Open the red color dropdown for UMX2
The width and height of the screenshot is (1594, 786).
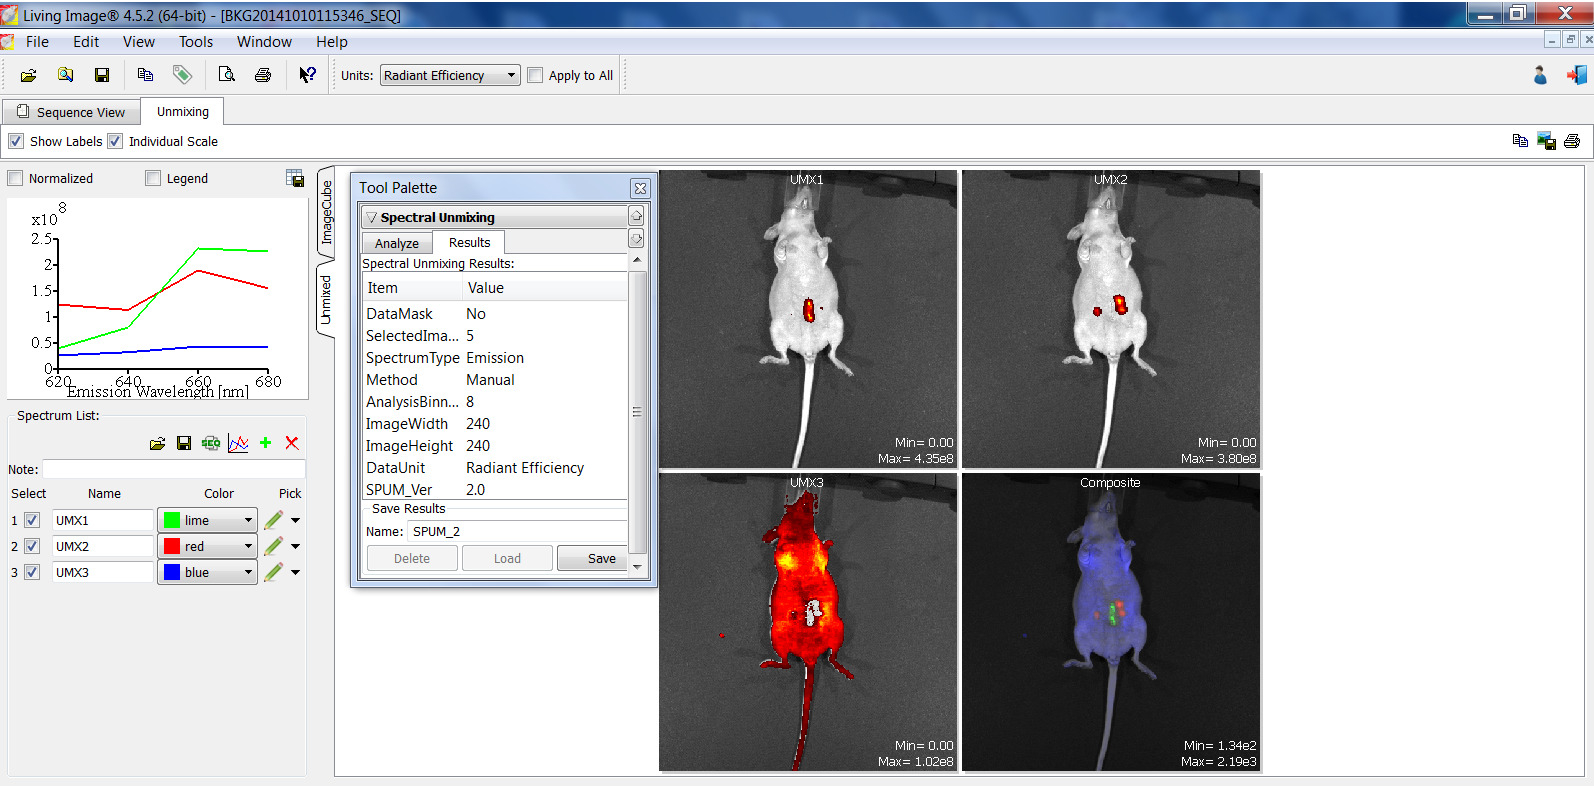coord(207,546)
